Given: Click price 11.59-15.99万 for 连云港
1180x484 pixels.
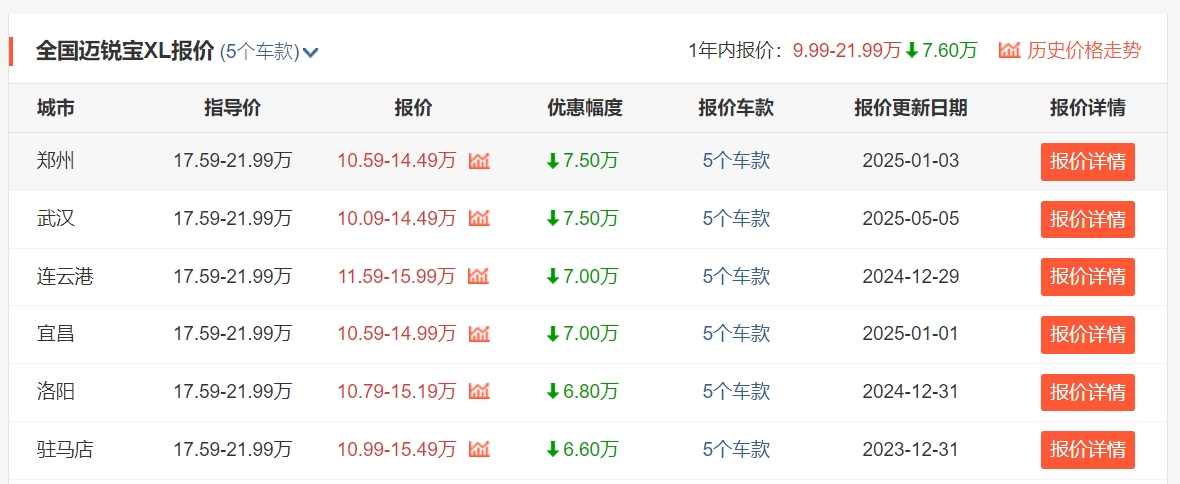Looking at the screenshot, I should click(x=397, y=276).
